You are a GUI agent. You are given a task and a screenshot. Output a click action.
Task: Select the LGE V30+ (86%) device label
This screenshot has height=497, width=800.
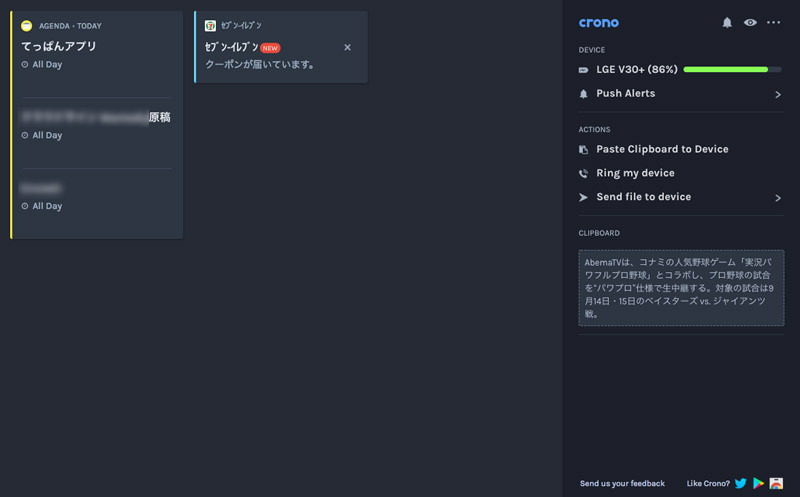[x=637, y=69]
